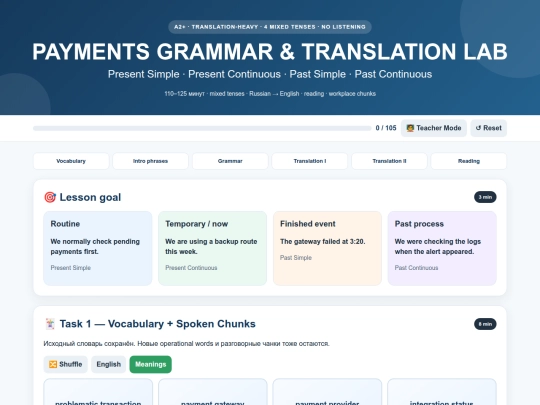Click the Payments Grammar & Translation Lab title
Screen dimensions: 540x405
point(270,52)
